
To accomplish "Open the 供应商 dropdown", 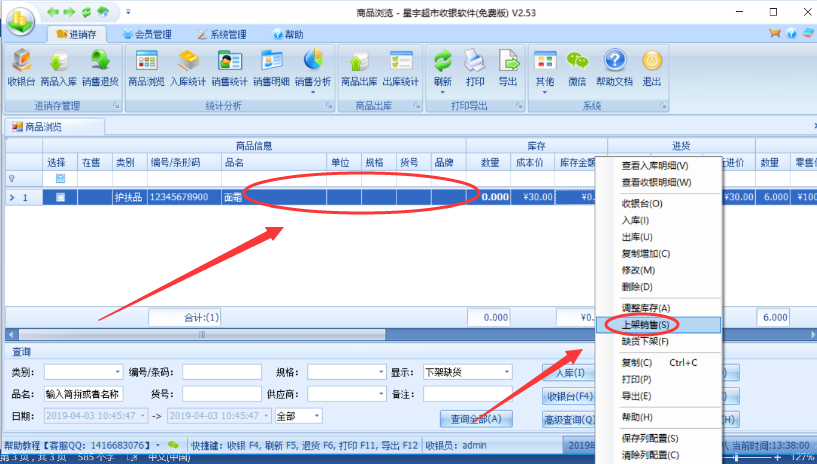I will coord(381,394).
